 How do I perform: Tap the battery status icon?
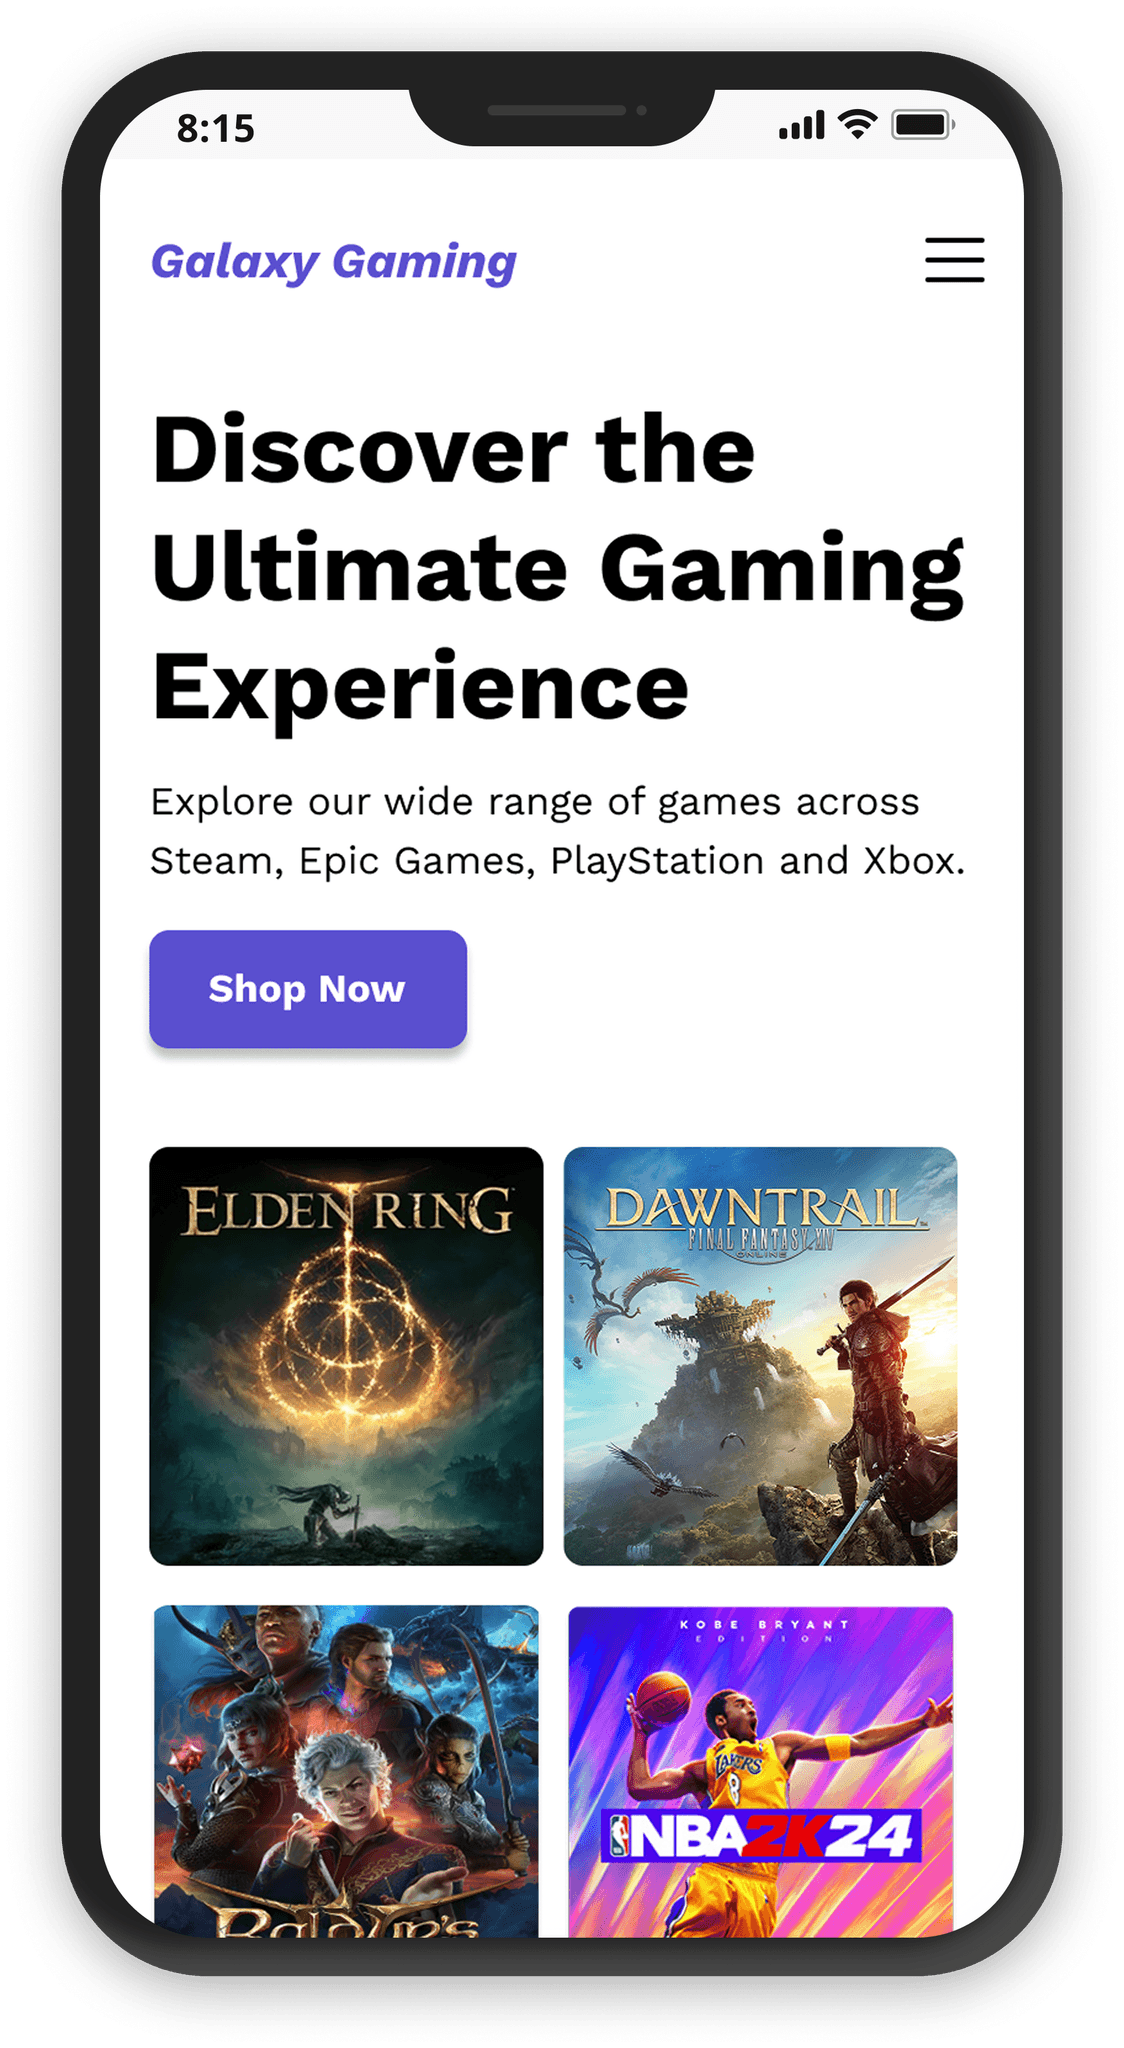[923, 124]
